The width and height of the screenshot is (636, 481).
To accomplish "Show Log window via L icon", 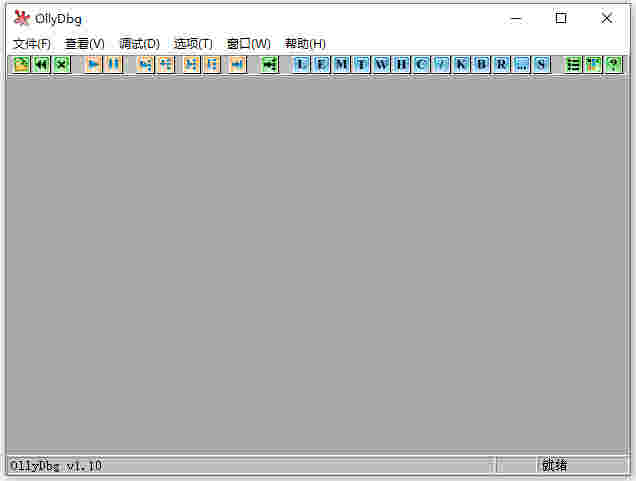I will click(x=301, y=64).
